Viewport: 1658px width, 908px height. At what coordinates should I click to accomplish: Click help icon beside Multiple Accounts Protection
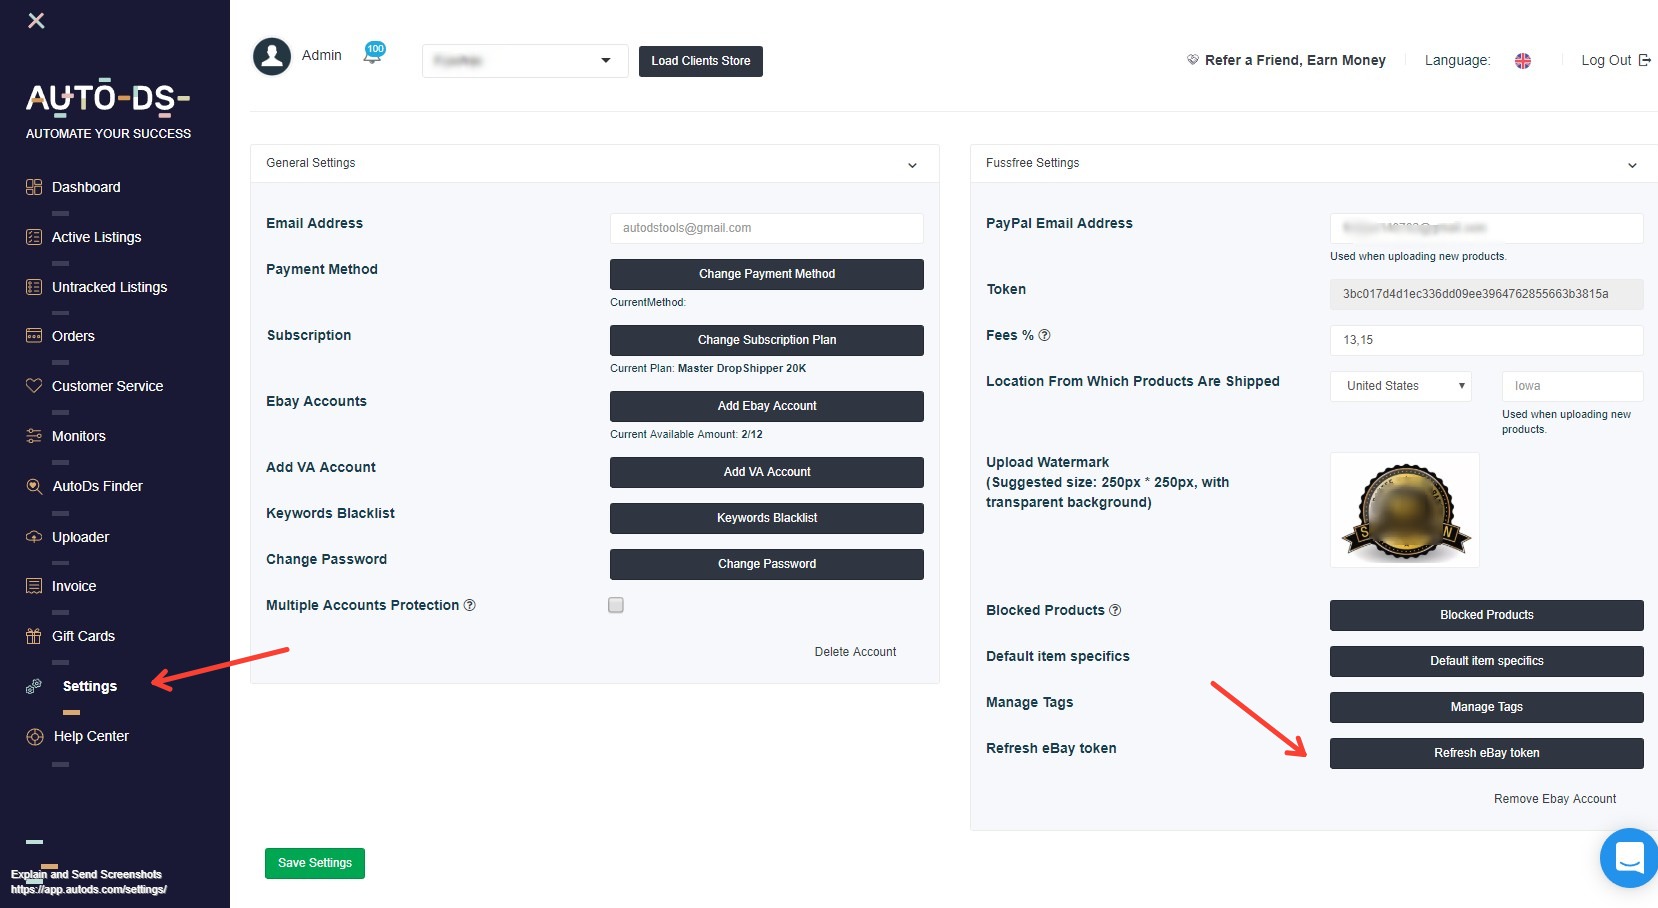click(470, 605)
